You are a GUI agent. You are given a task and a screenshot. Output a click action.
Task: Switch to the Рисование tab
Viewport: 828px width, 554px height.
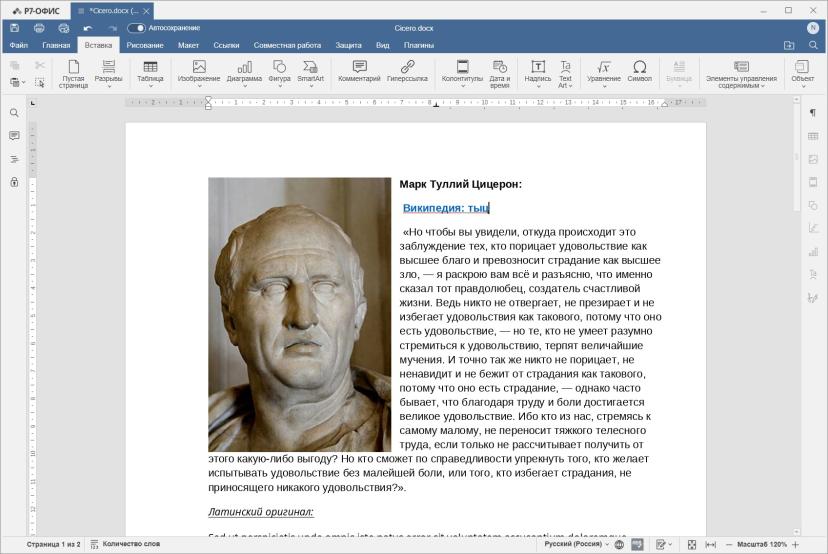145,45
